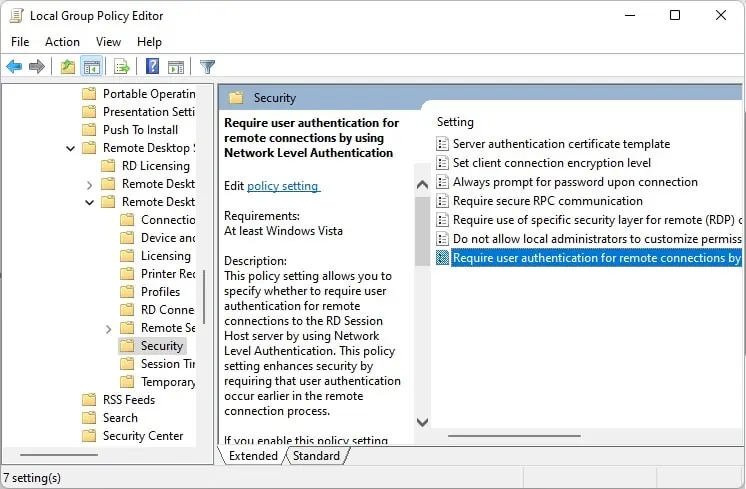This screenshot has height=489, width=746.
Task: Select Server authentication certificate template setting
Action: tap(561, 144)
